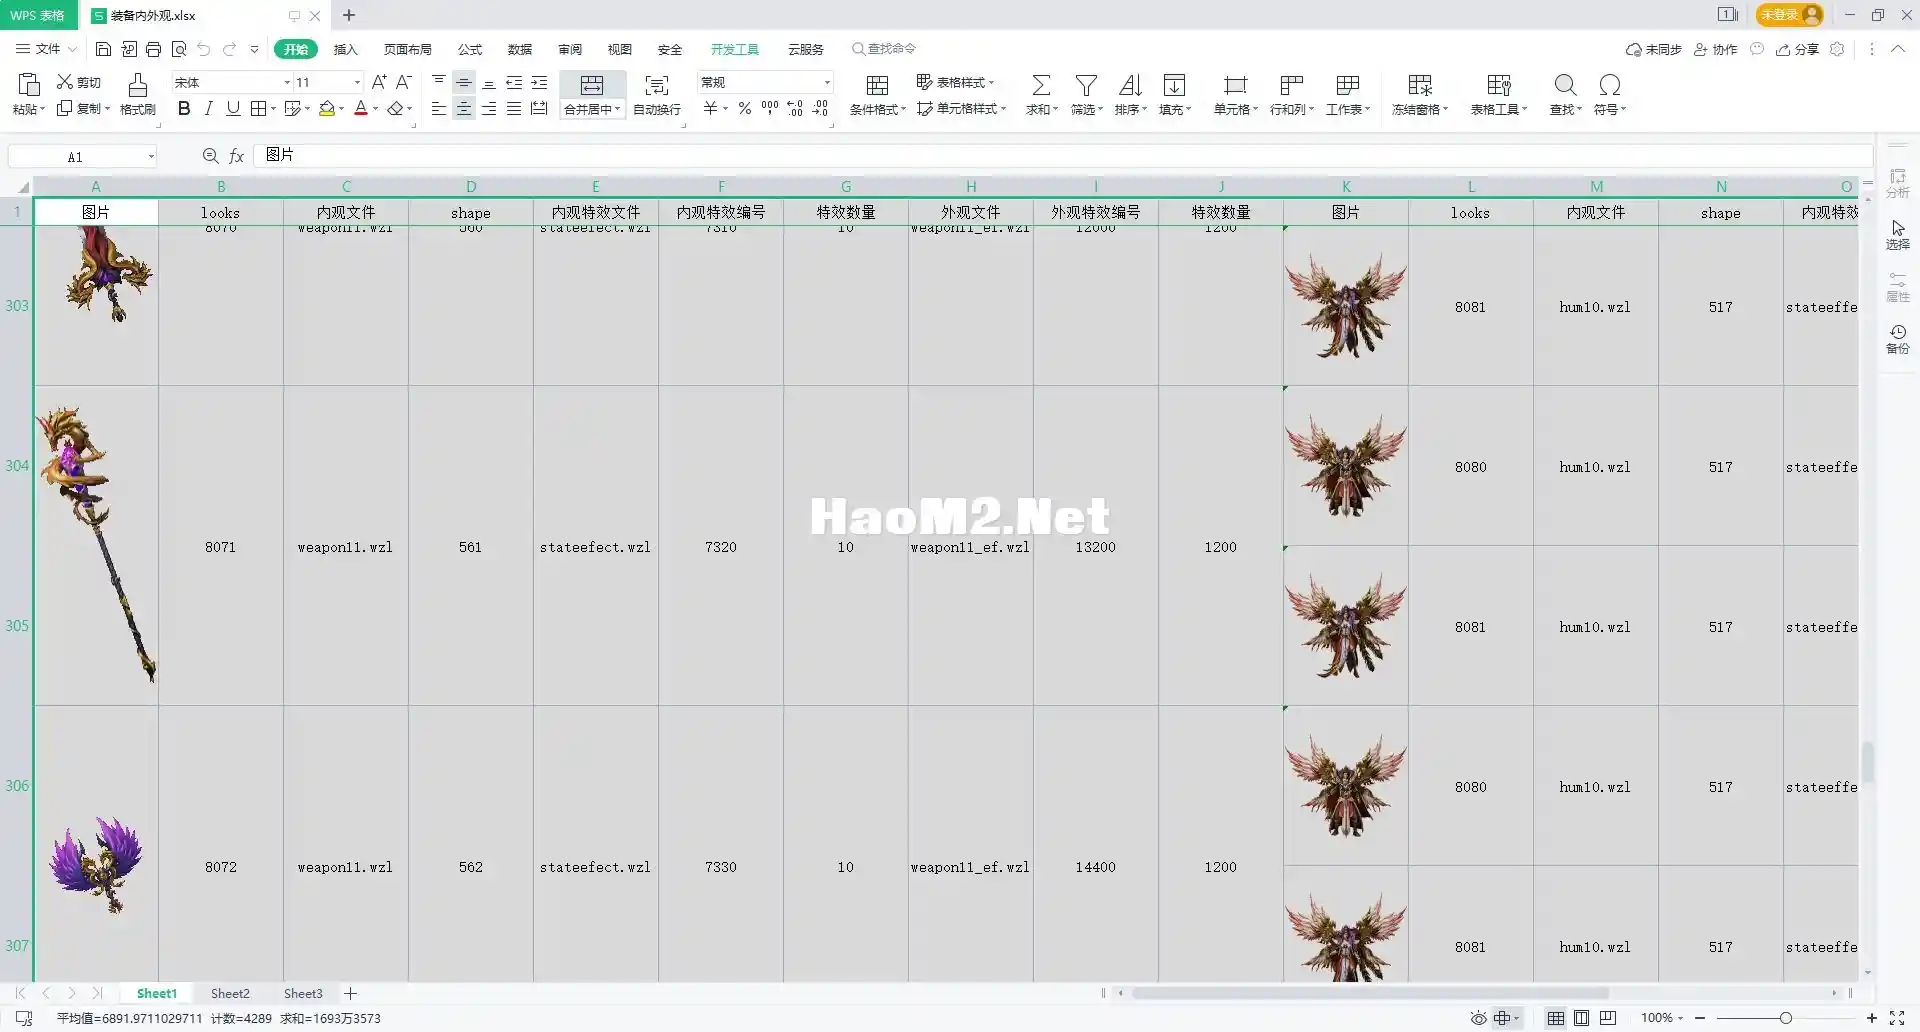Viewport: 1920px width, 1032px height.
Task: Click the zoom in plus button
Action: (x=1872, y=1018)
